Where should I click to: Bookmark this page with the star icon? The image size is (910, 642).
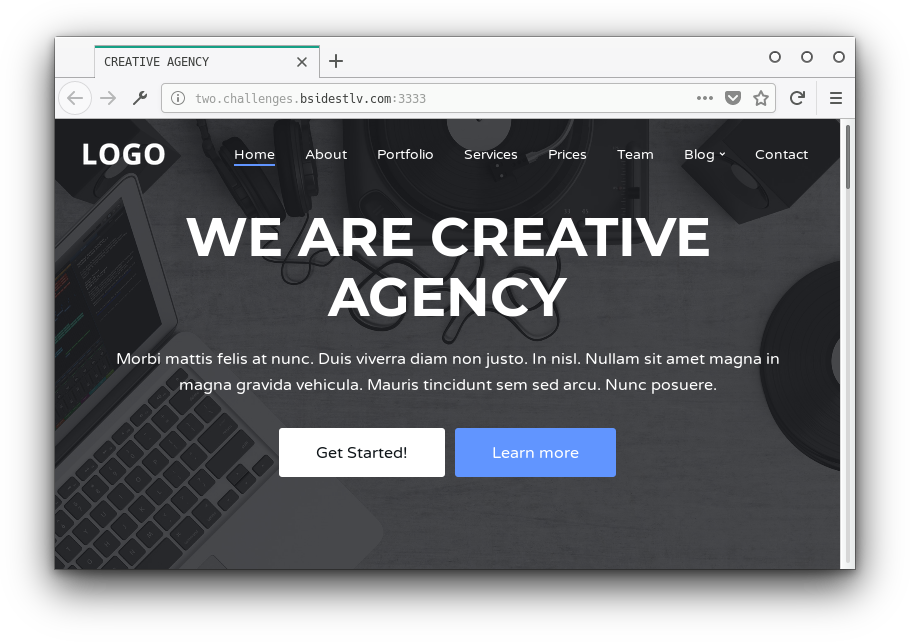pyautogui.click(x=761, y=98)
